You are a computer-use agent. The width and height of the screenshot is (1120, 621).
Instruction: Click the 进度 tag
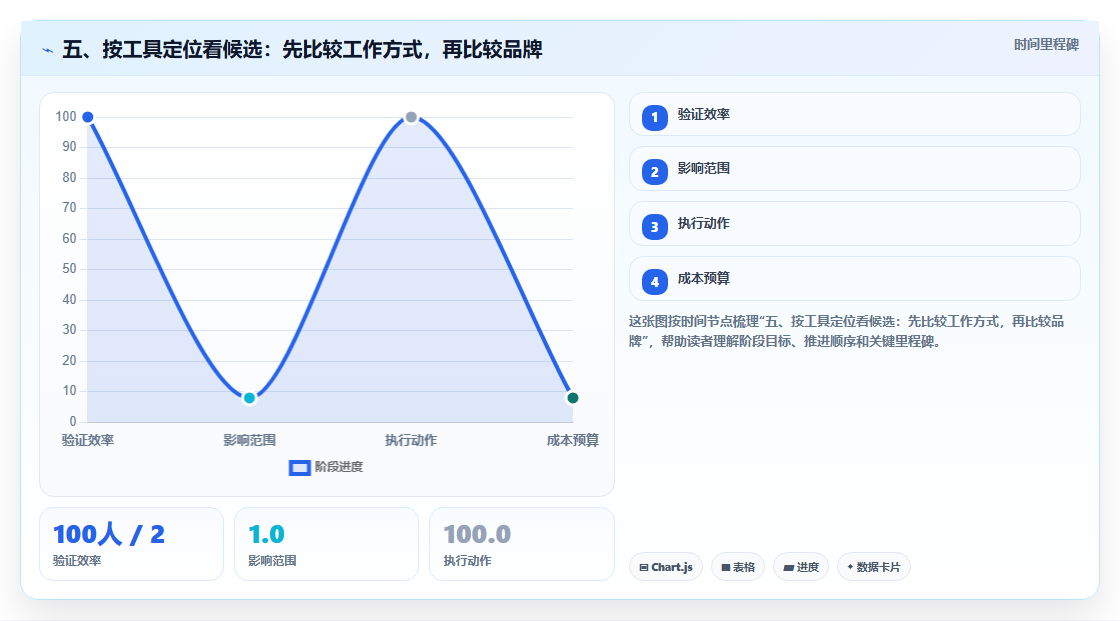(801, 567)
